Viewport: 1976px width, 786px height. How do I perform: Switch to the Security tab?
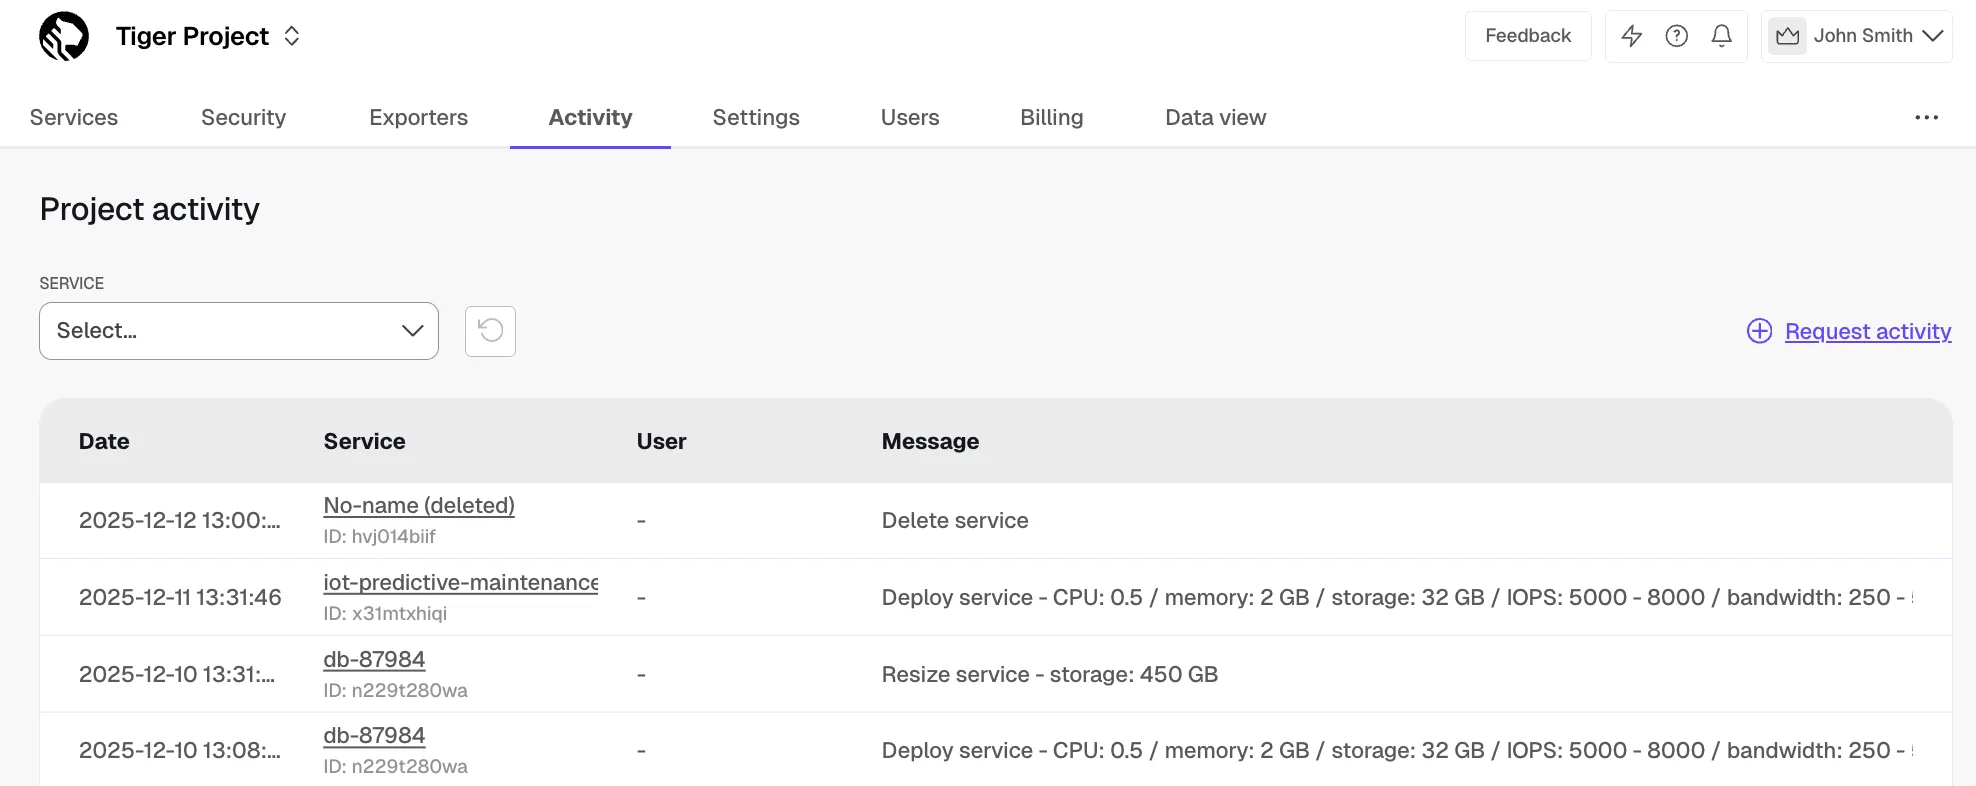pos(244,118)
